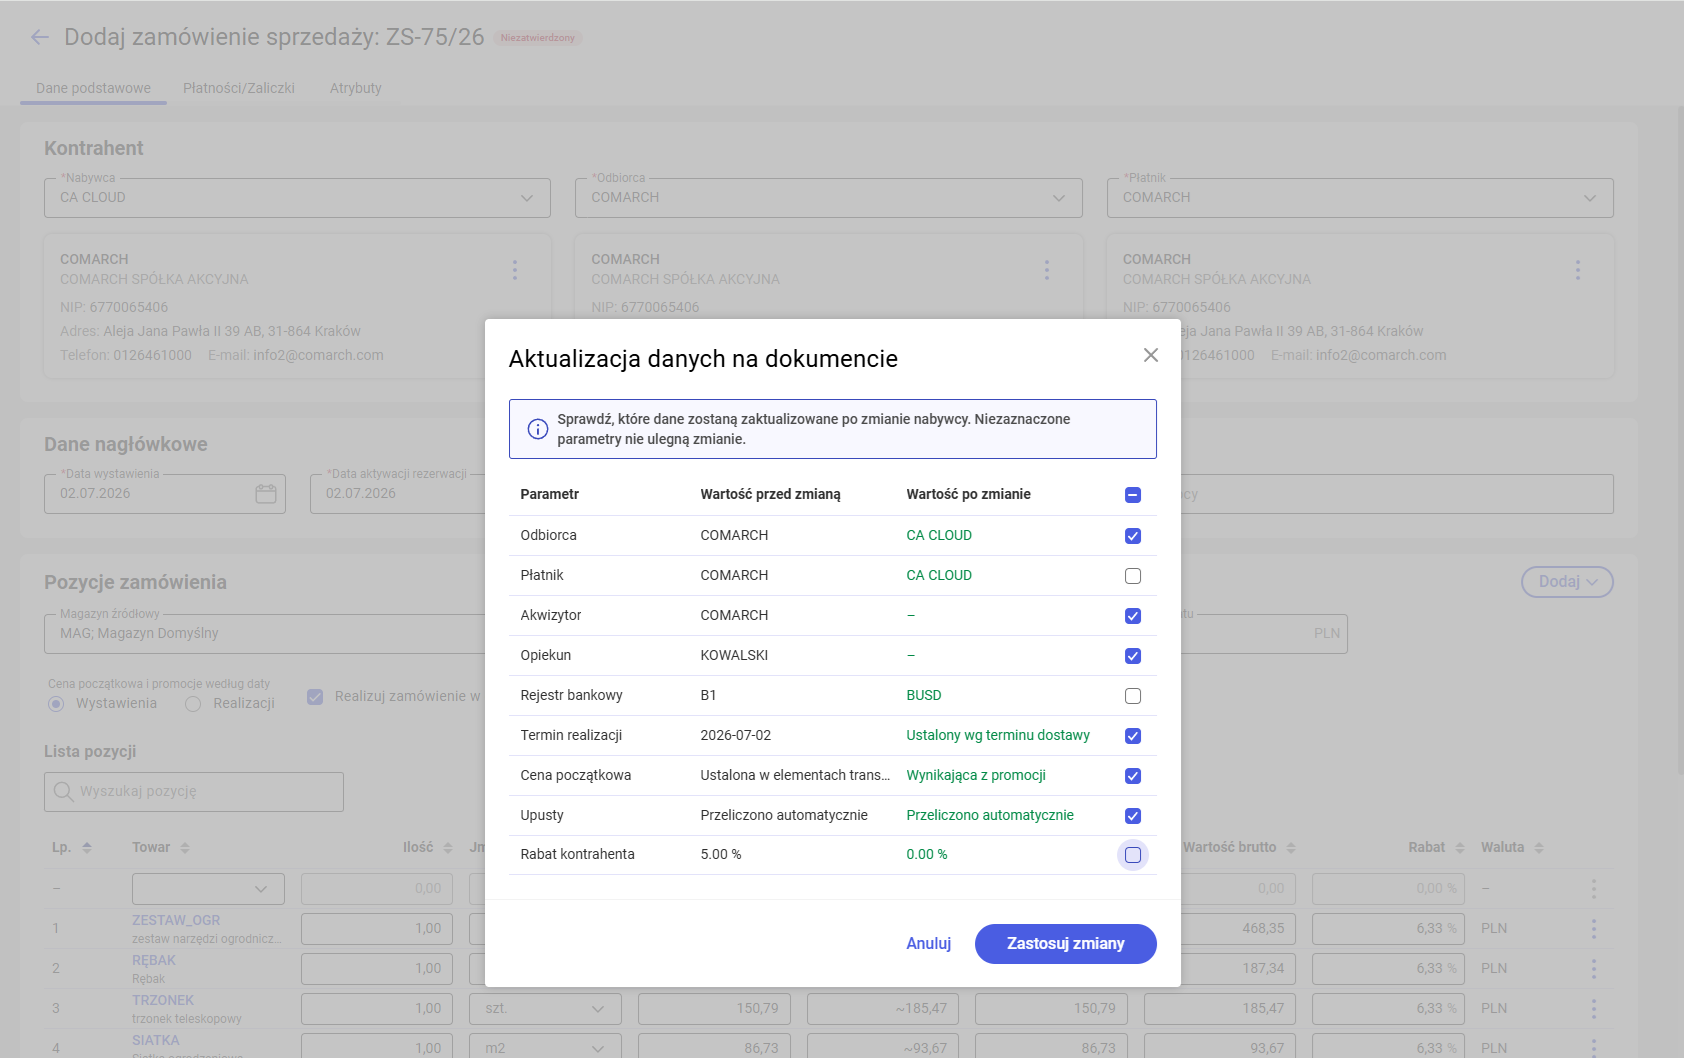Viewport: 1684px width, 1058px height.
Task: Sort positions by Waluta column
Action: pos(1539,847)
